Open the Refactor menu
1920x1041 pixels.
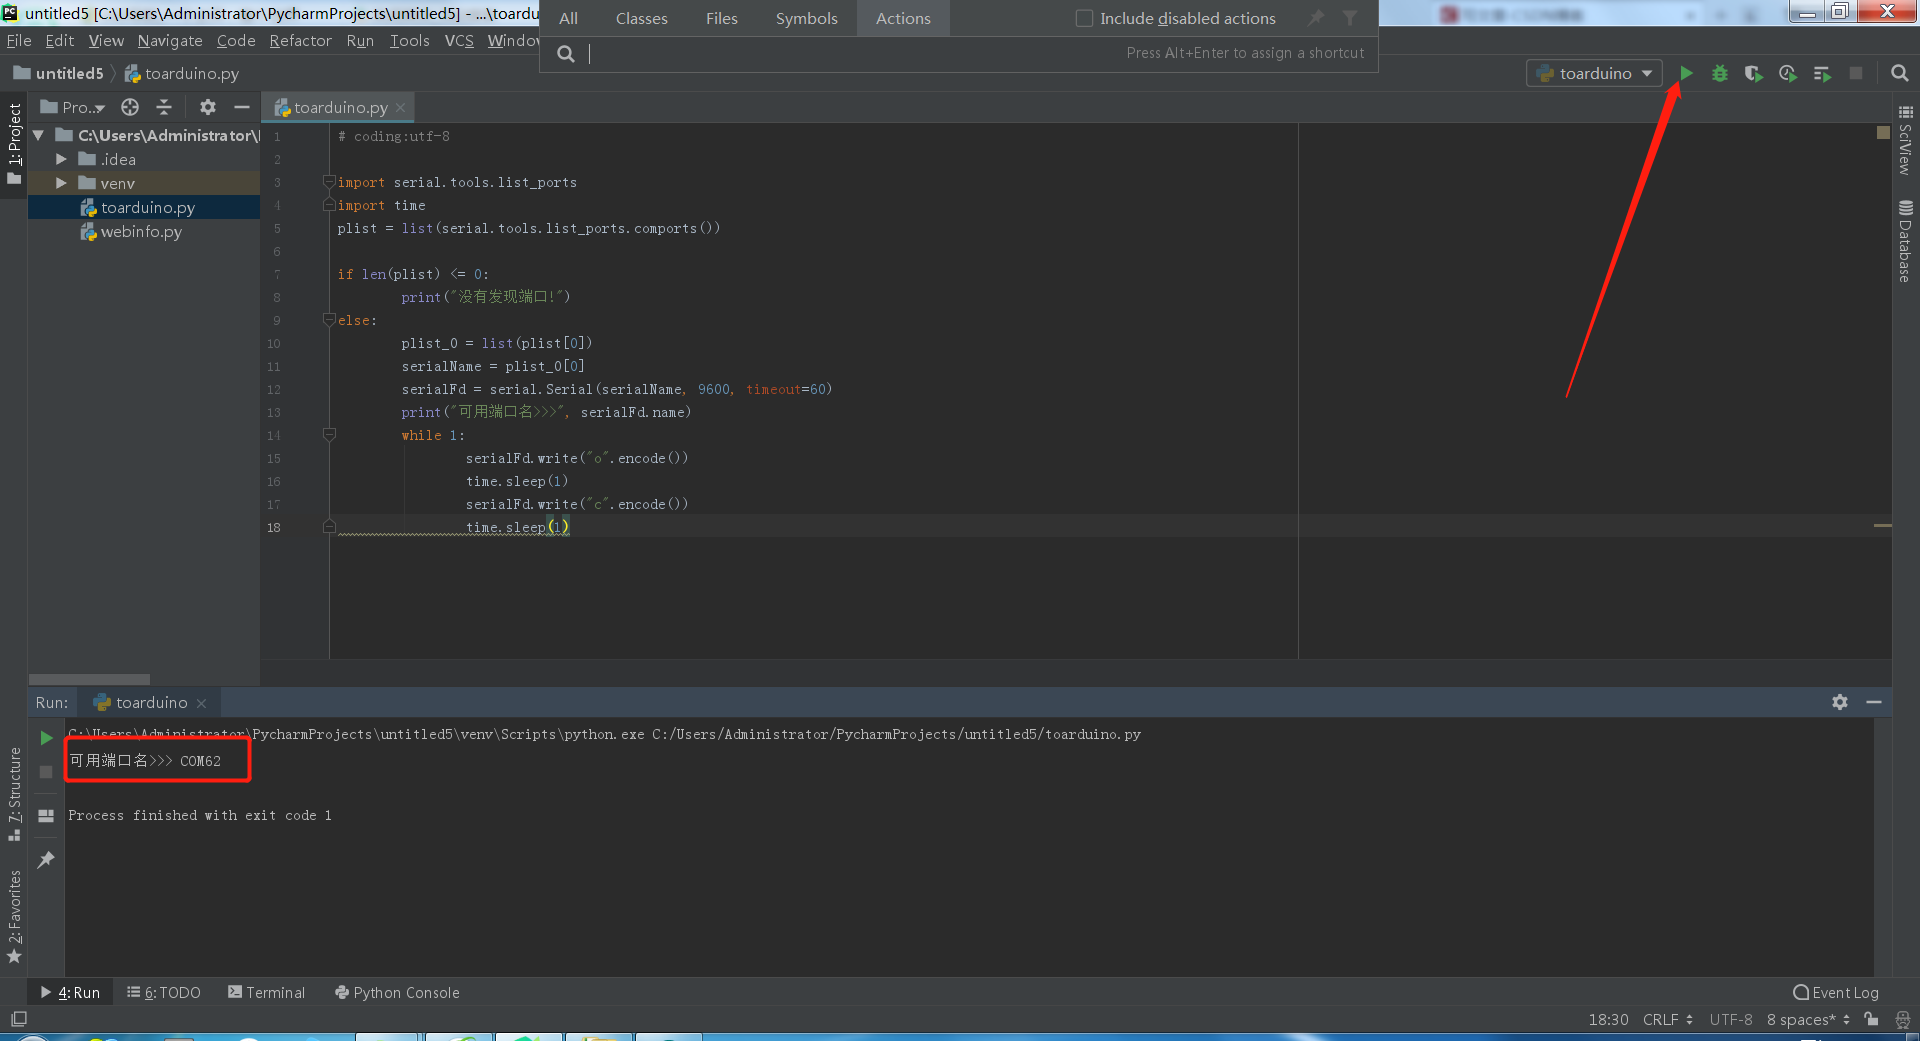coord(300,40)
